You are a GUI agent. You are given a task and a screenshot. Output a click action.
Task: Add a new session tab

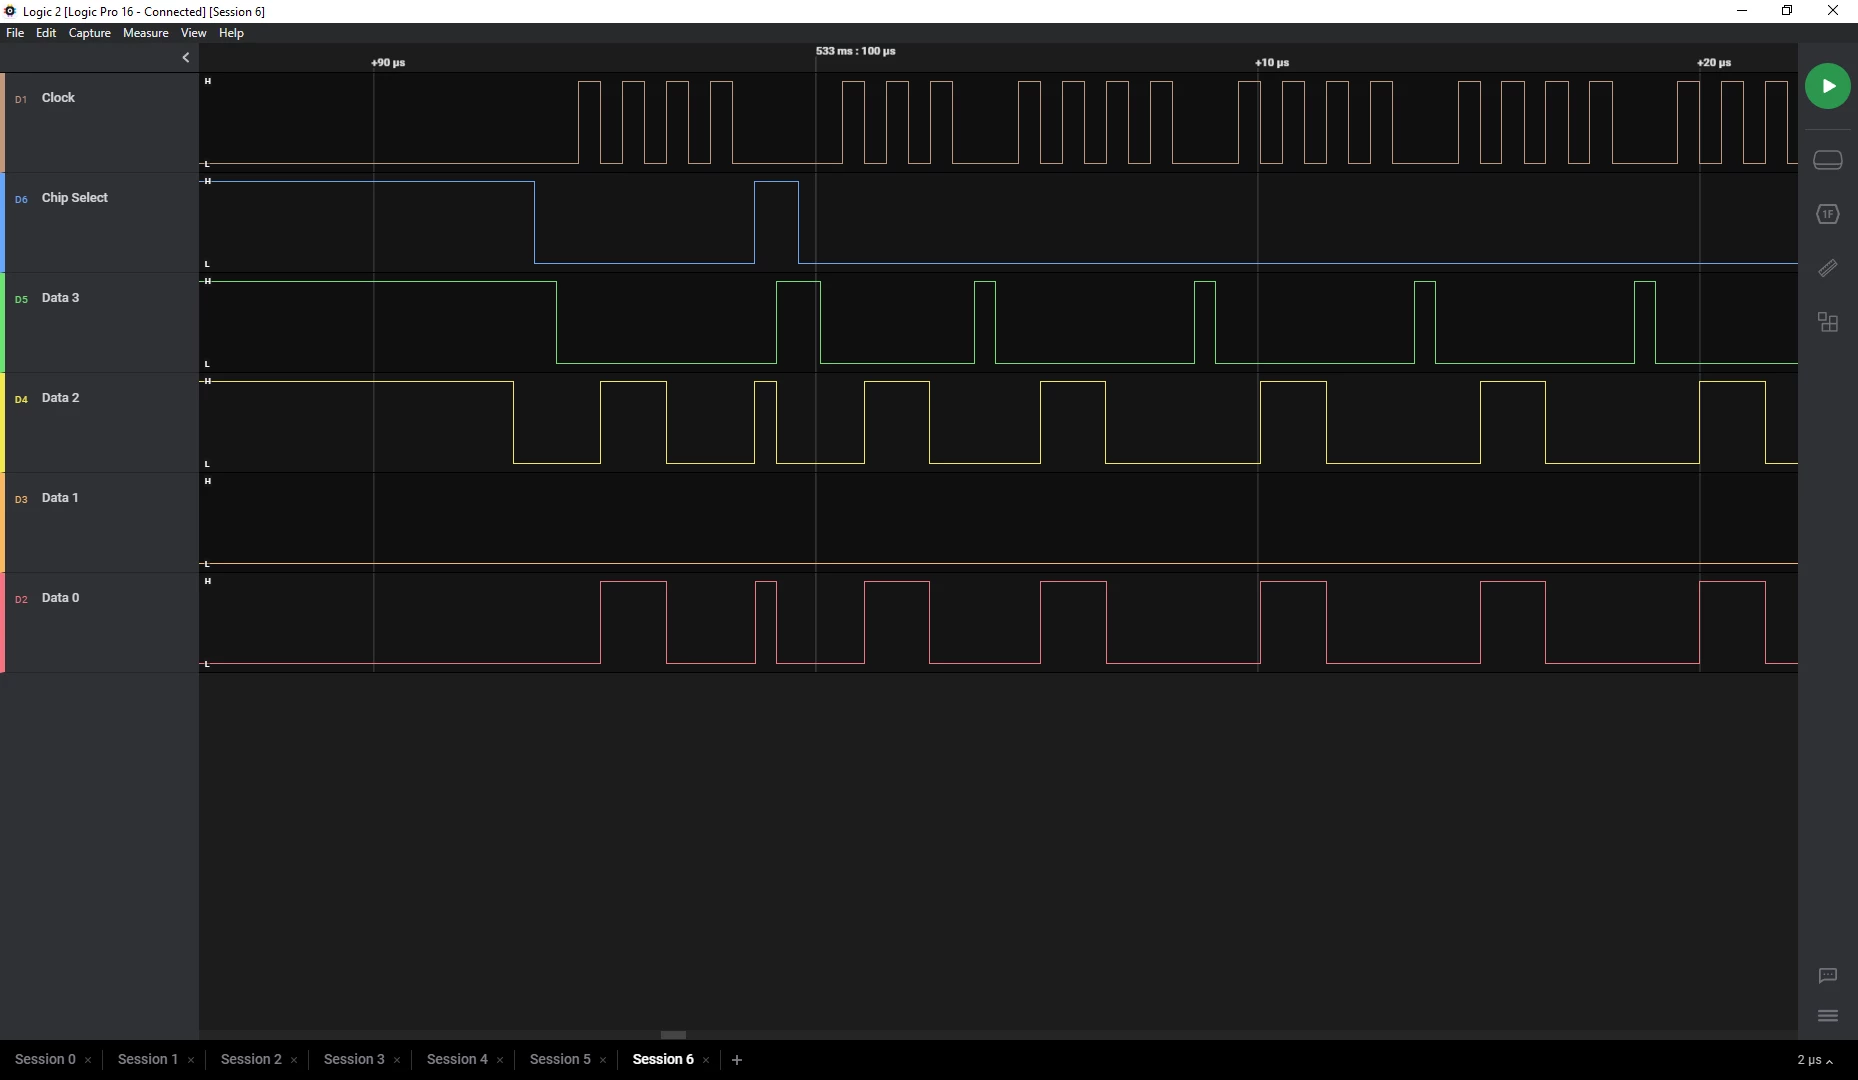pyautogui.click(x=737, y=1060)
